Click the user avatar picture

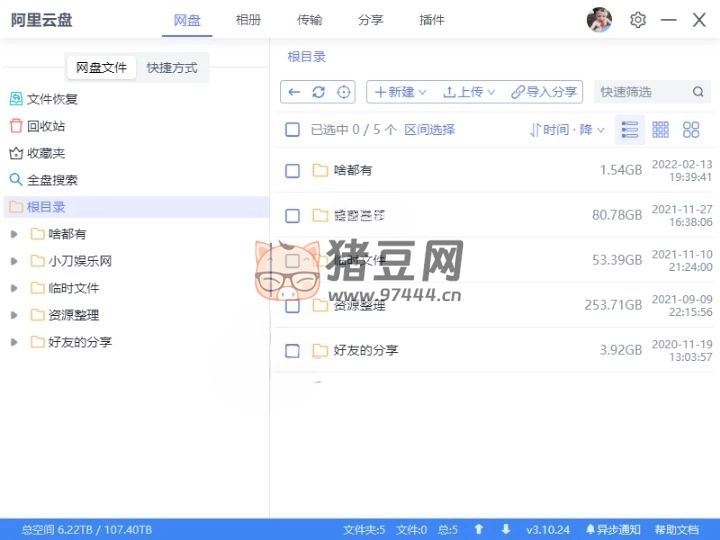point(599,20)
